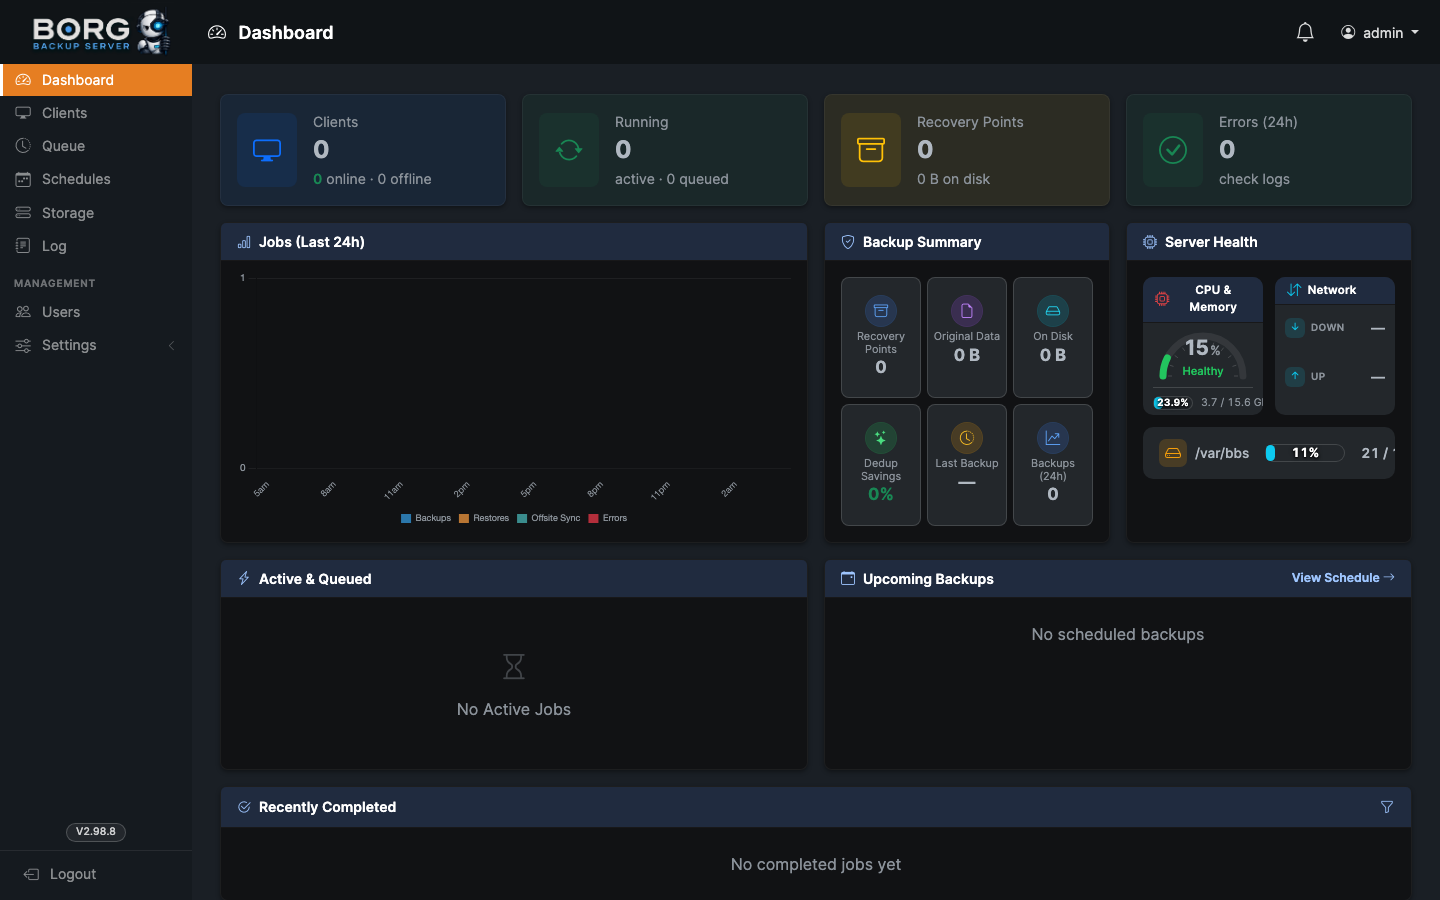
Task: Open Dashboard in the sidebar
Action: tap(96, 80)
